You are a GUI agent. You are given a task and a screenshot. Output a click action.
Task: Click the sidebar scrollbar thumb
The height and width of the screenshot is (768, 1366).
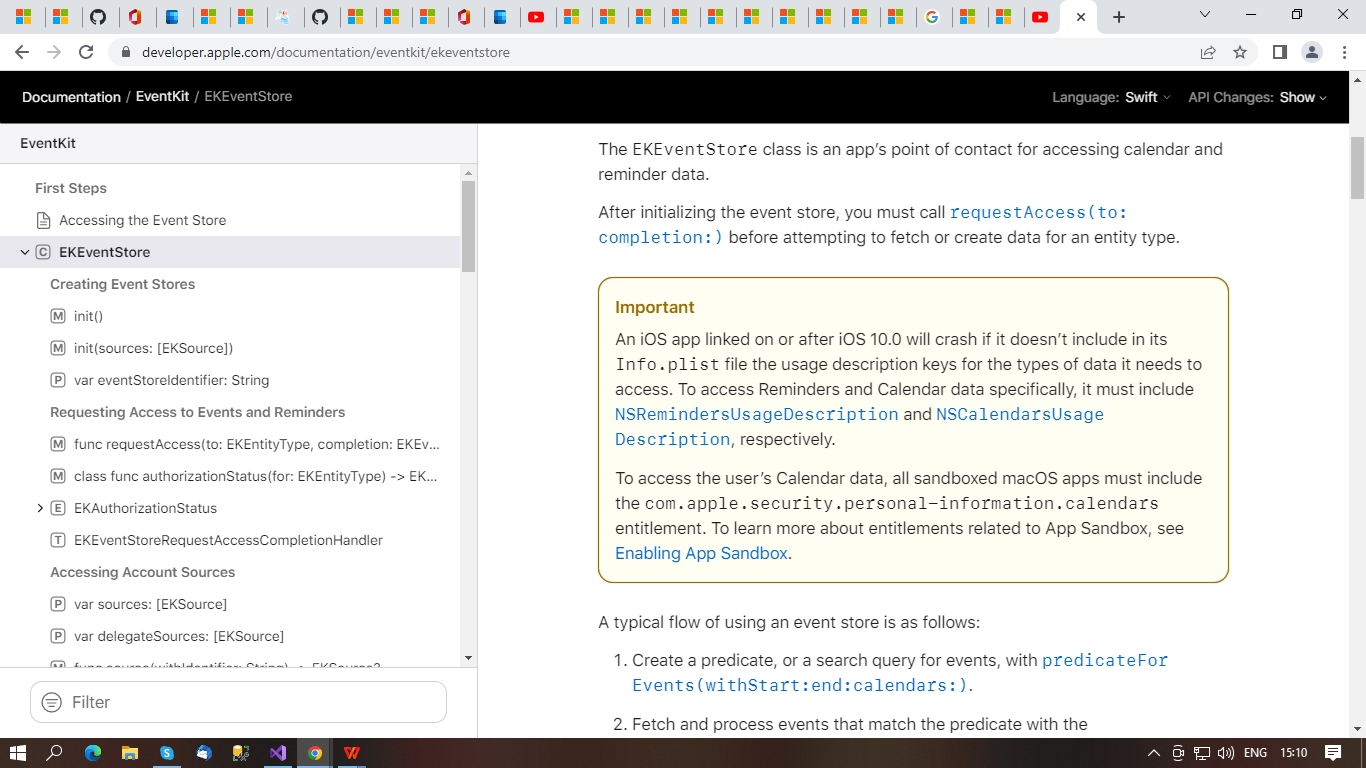(468, 226)
